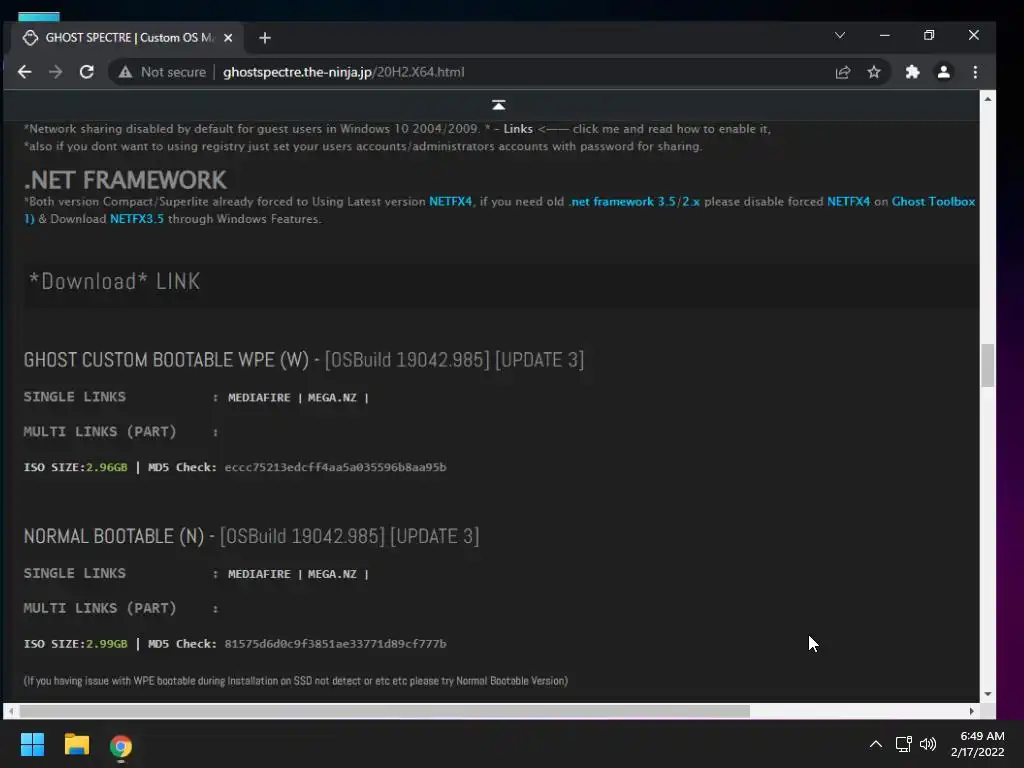
Task: Click the .NET FRAMEWORK heading
Action: point(125,180)
